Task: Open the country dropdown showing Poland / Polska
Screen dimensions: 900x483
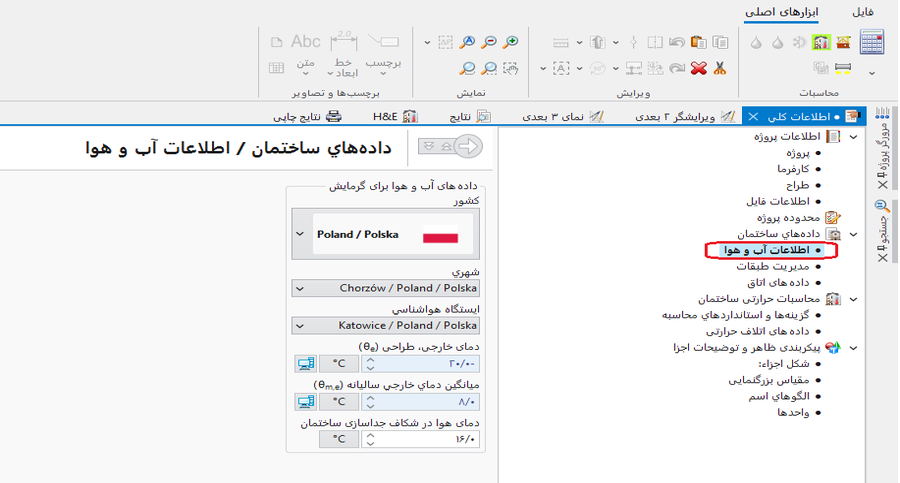Action: click(300, 234)
